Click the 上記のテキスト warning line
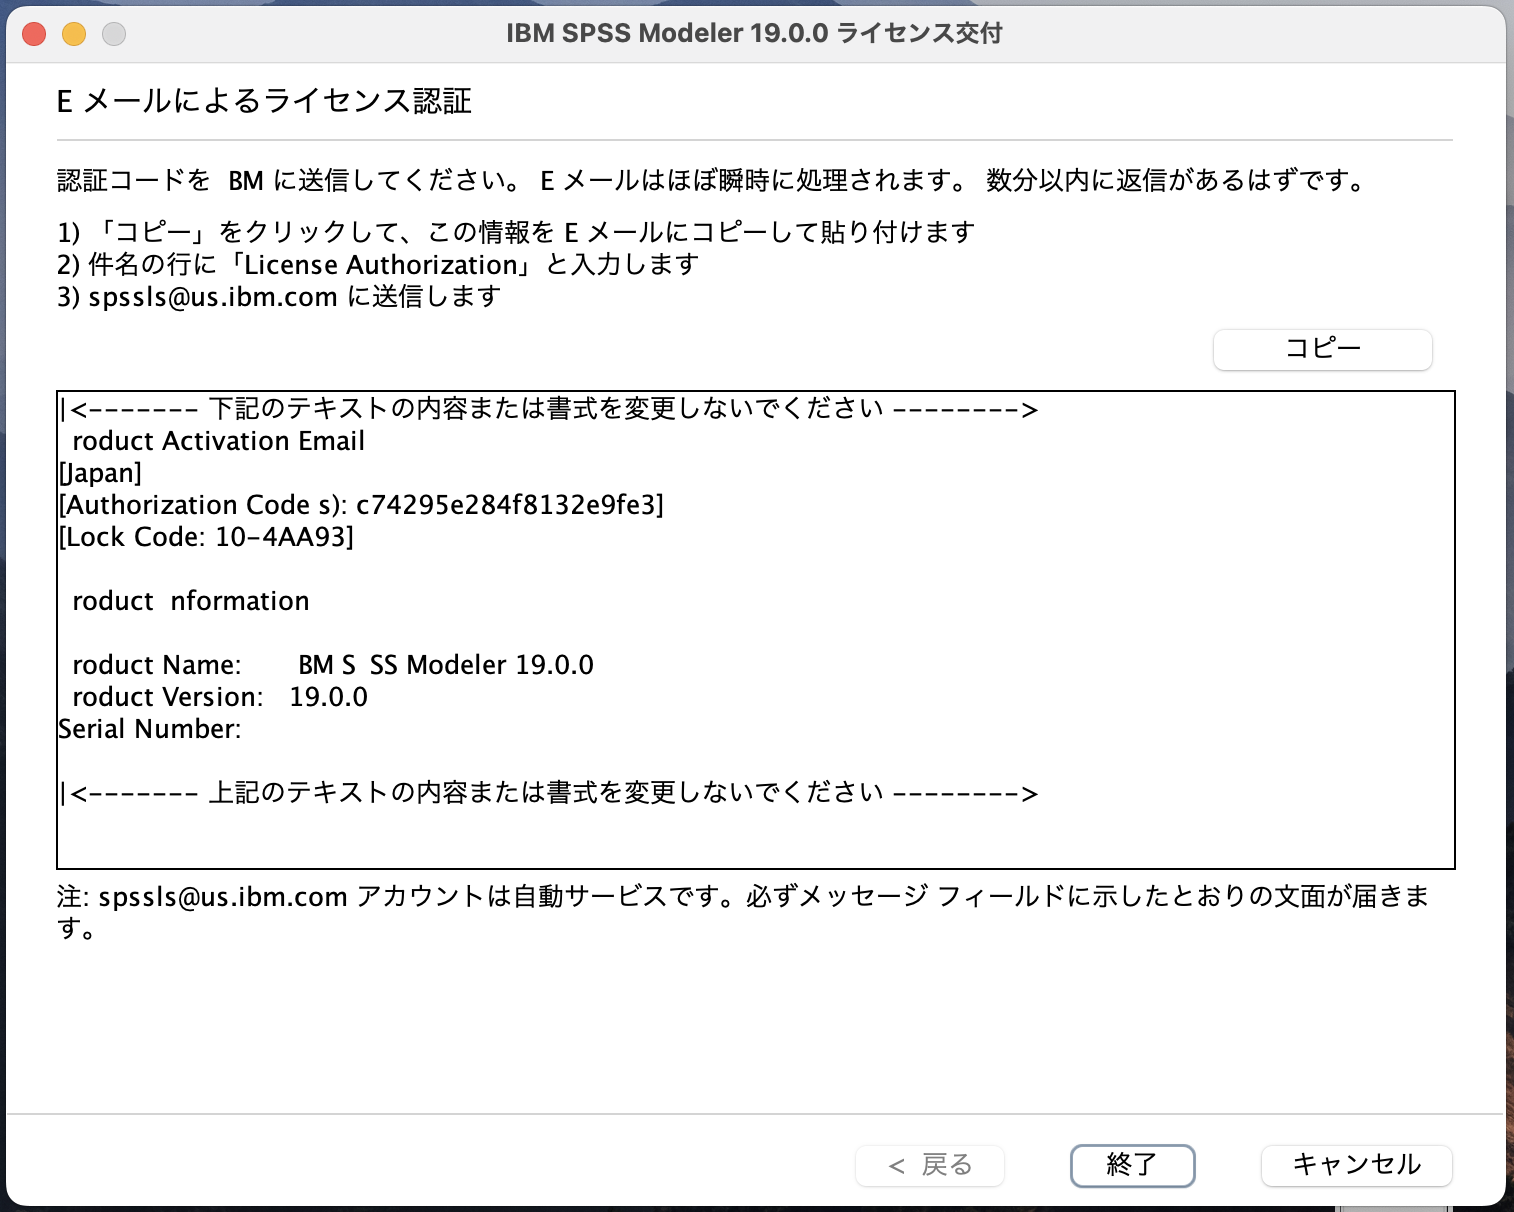 pos(549,793)
